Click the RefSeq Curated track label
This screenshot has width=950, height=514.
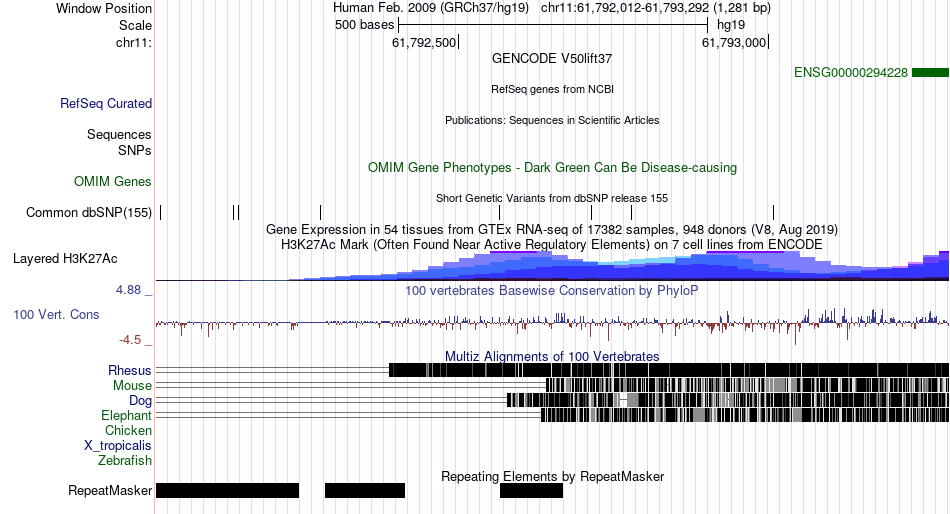tap(106, 104)
